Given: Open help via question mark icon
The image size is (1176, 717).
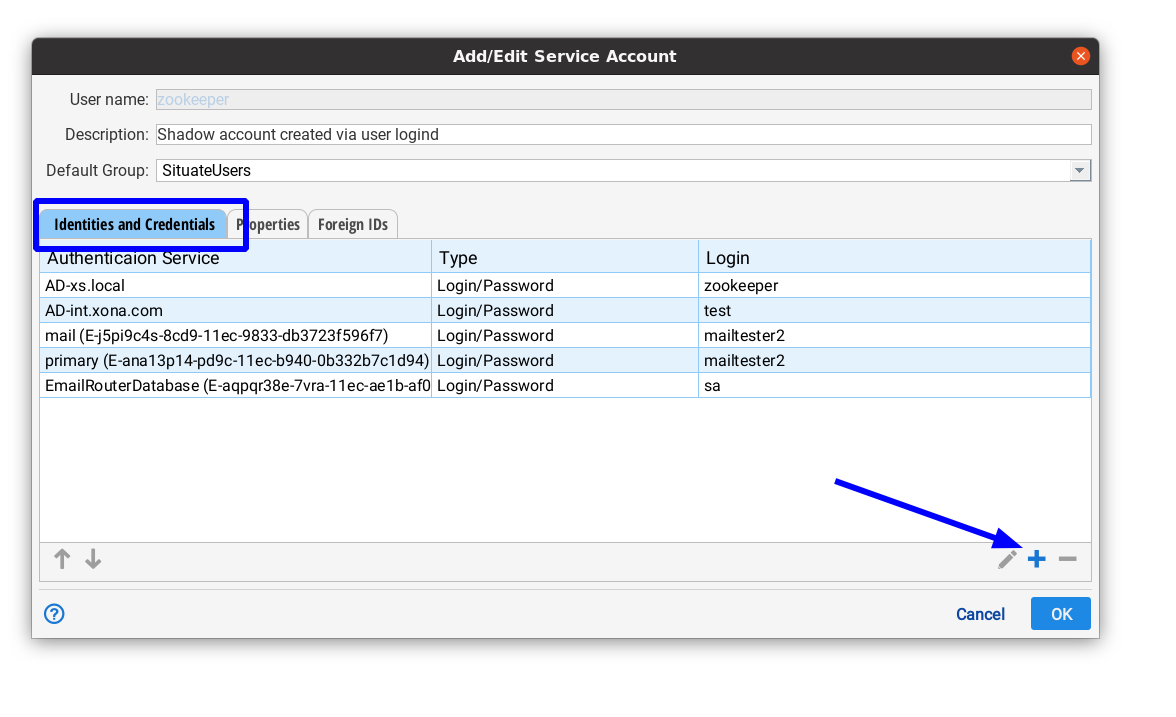Looking at the screenshot, I should [x=55, y=614].
